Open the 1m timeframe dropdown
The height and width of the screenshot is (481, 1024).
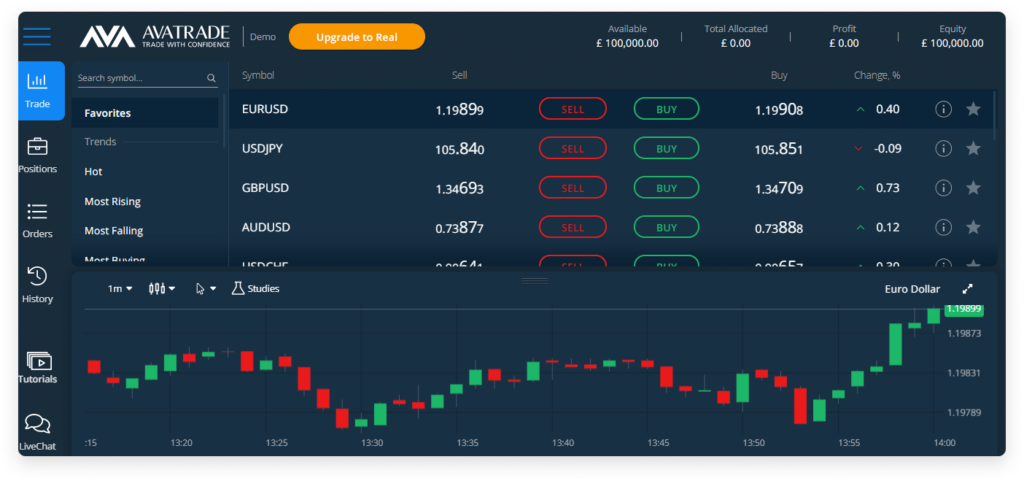(120, 288)
